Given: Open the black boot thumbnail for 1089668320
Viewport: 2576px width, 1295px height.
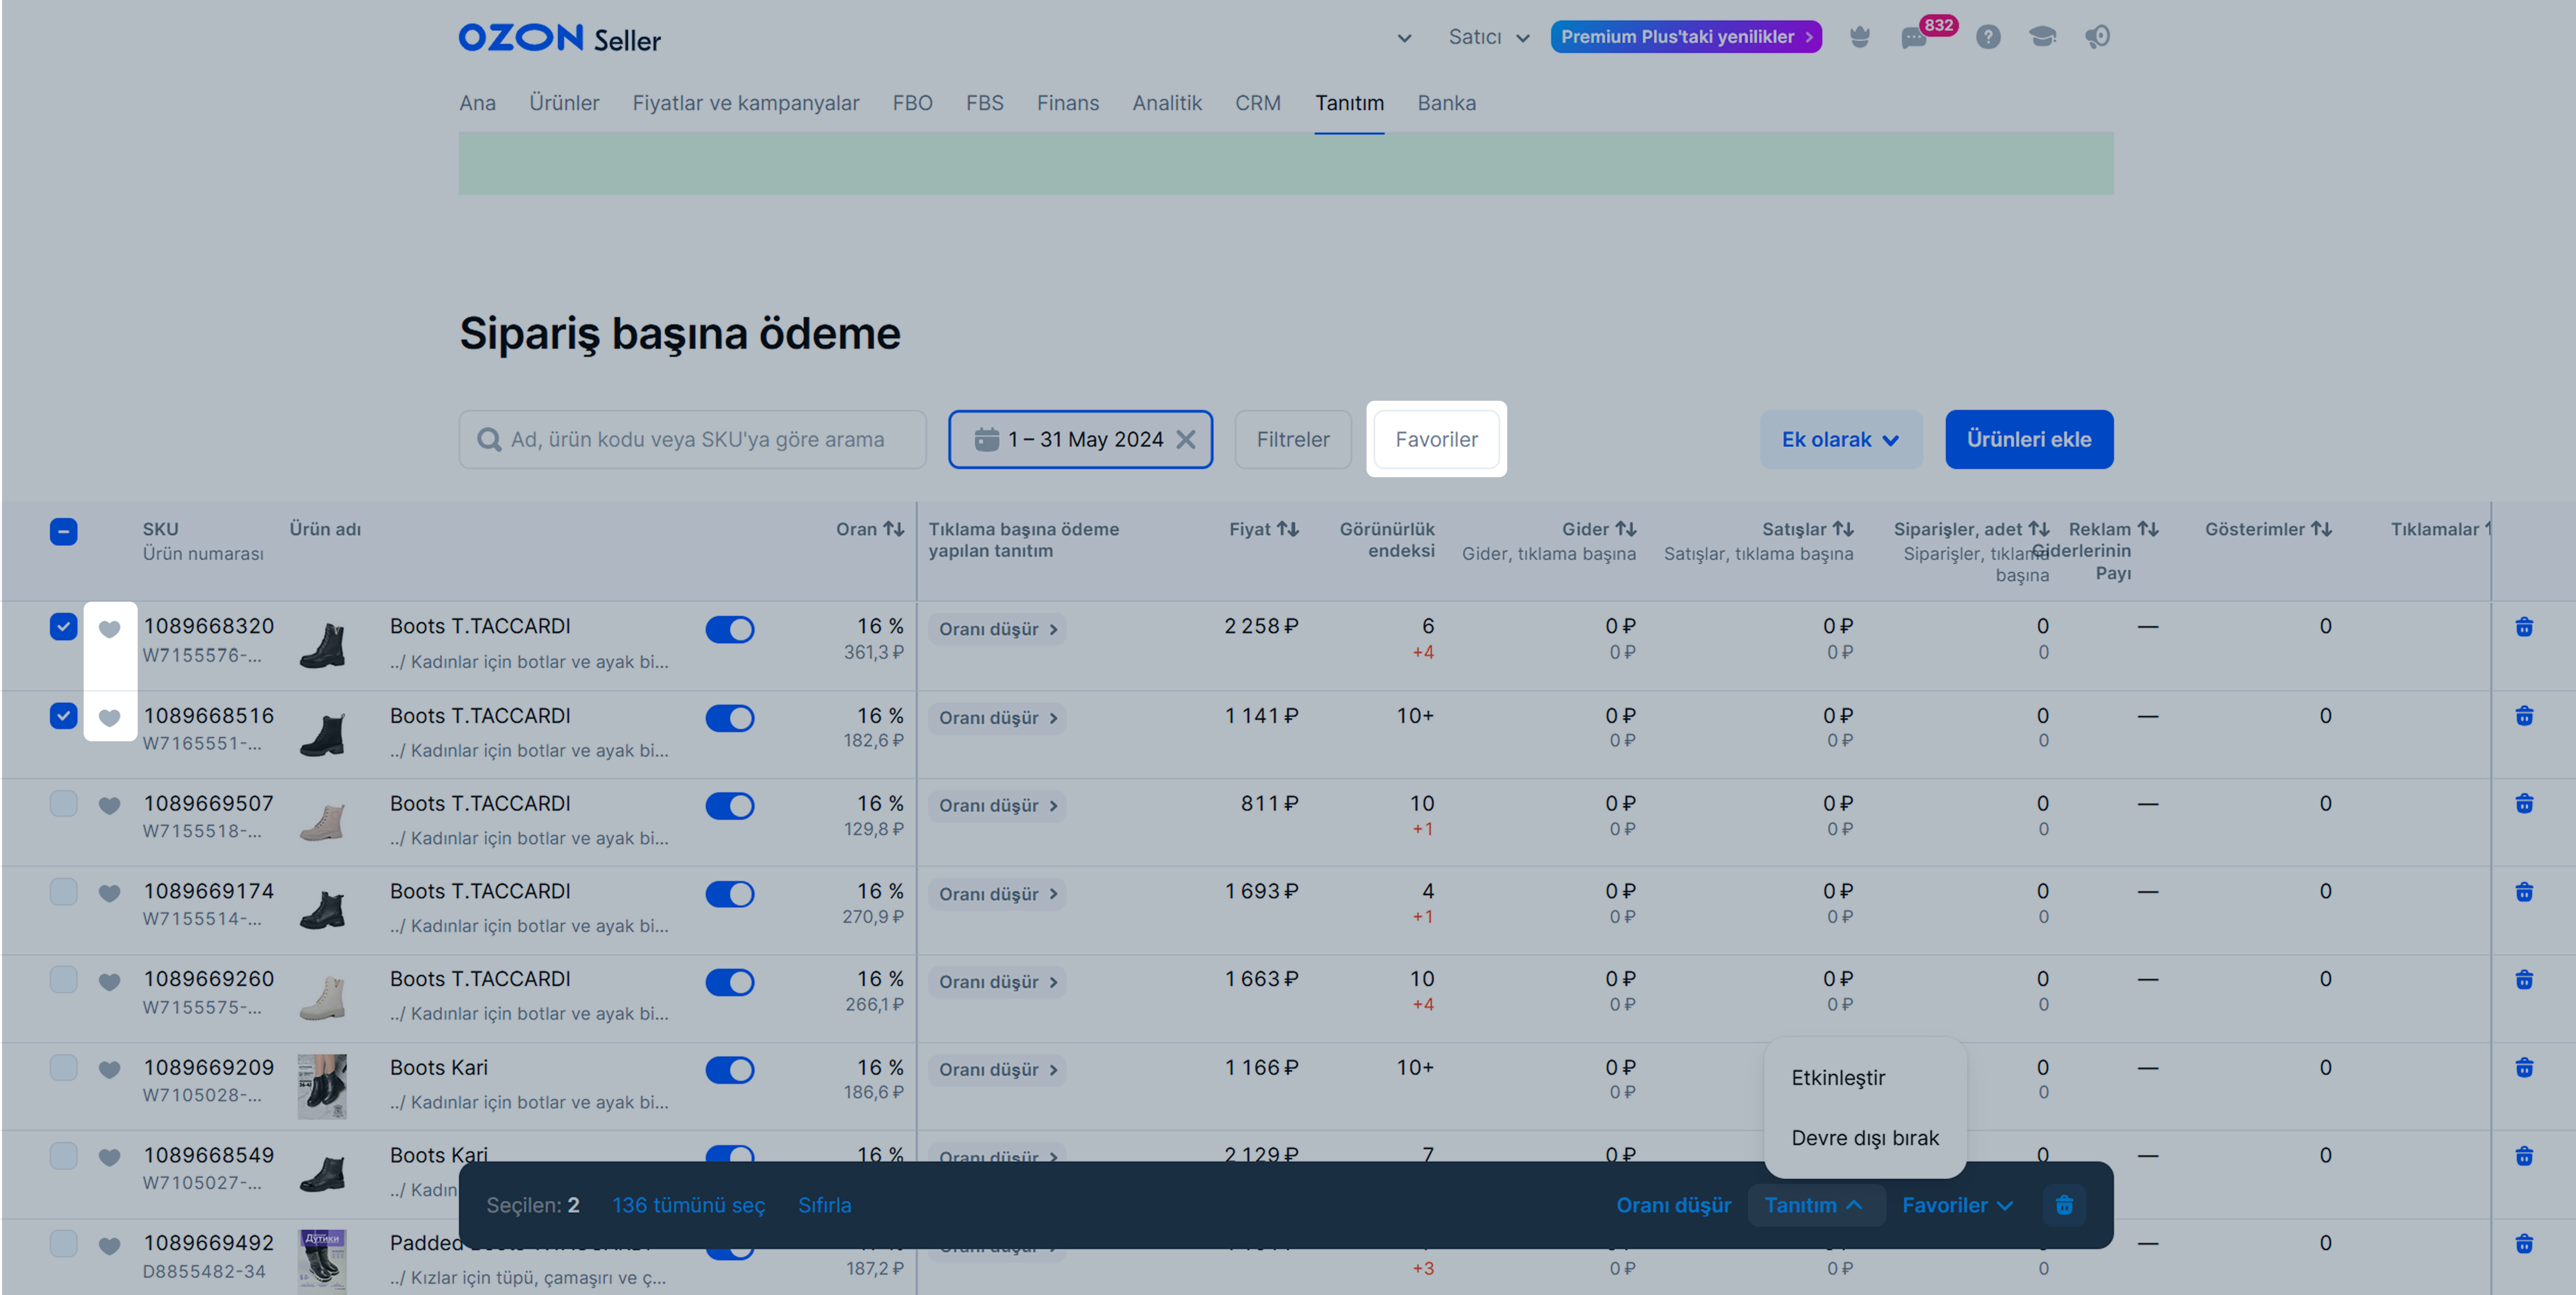Looking at the screenshot, I should (322, 645).
